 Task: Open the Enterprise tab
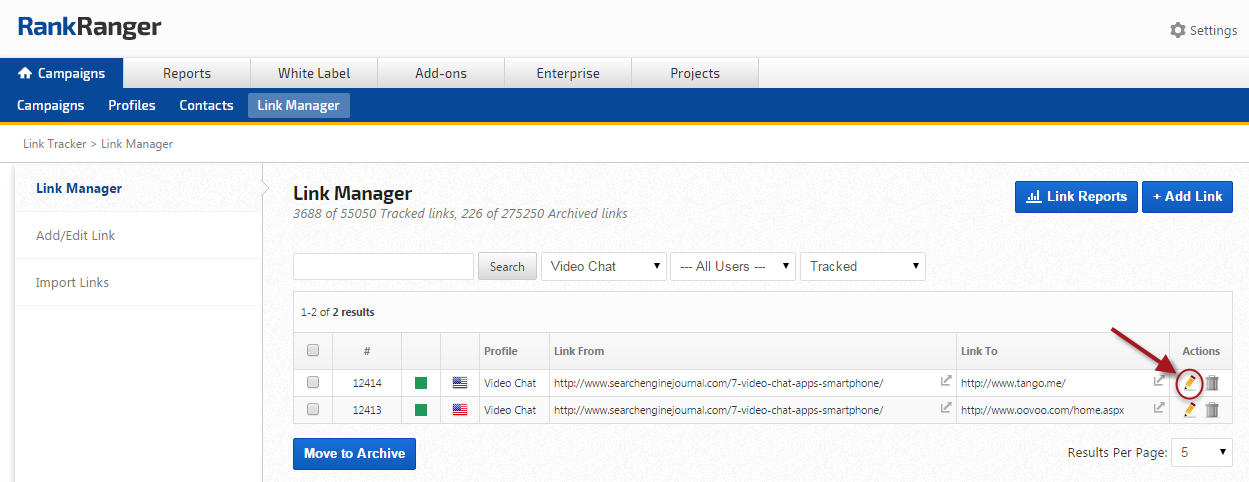click(x=568, y=73)
